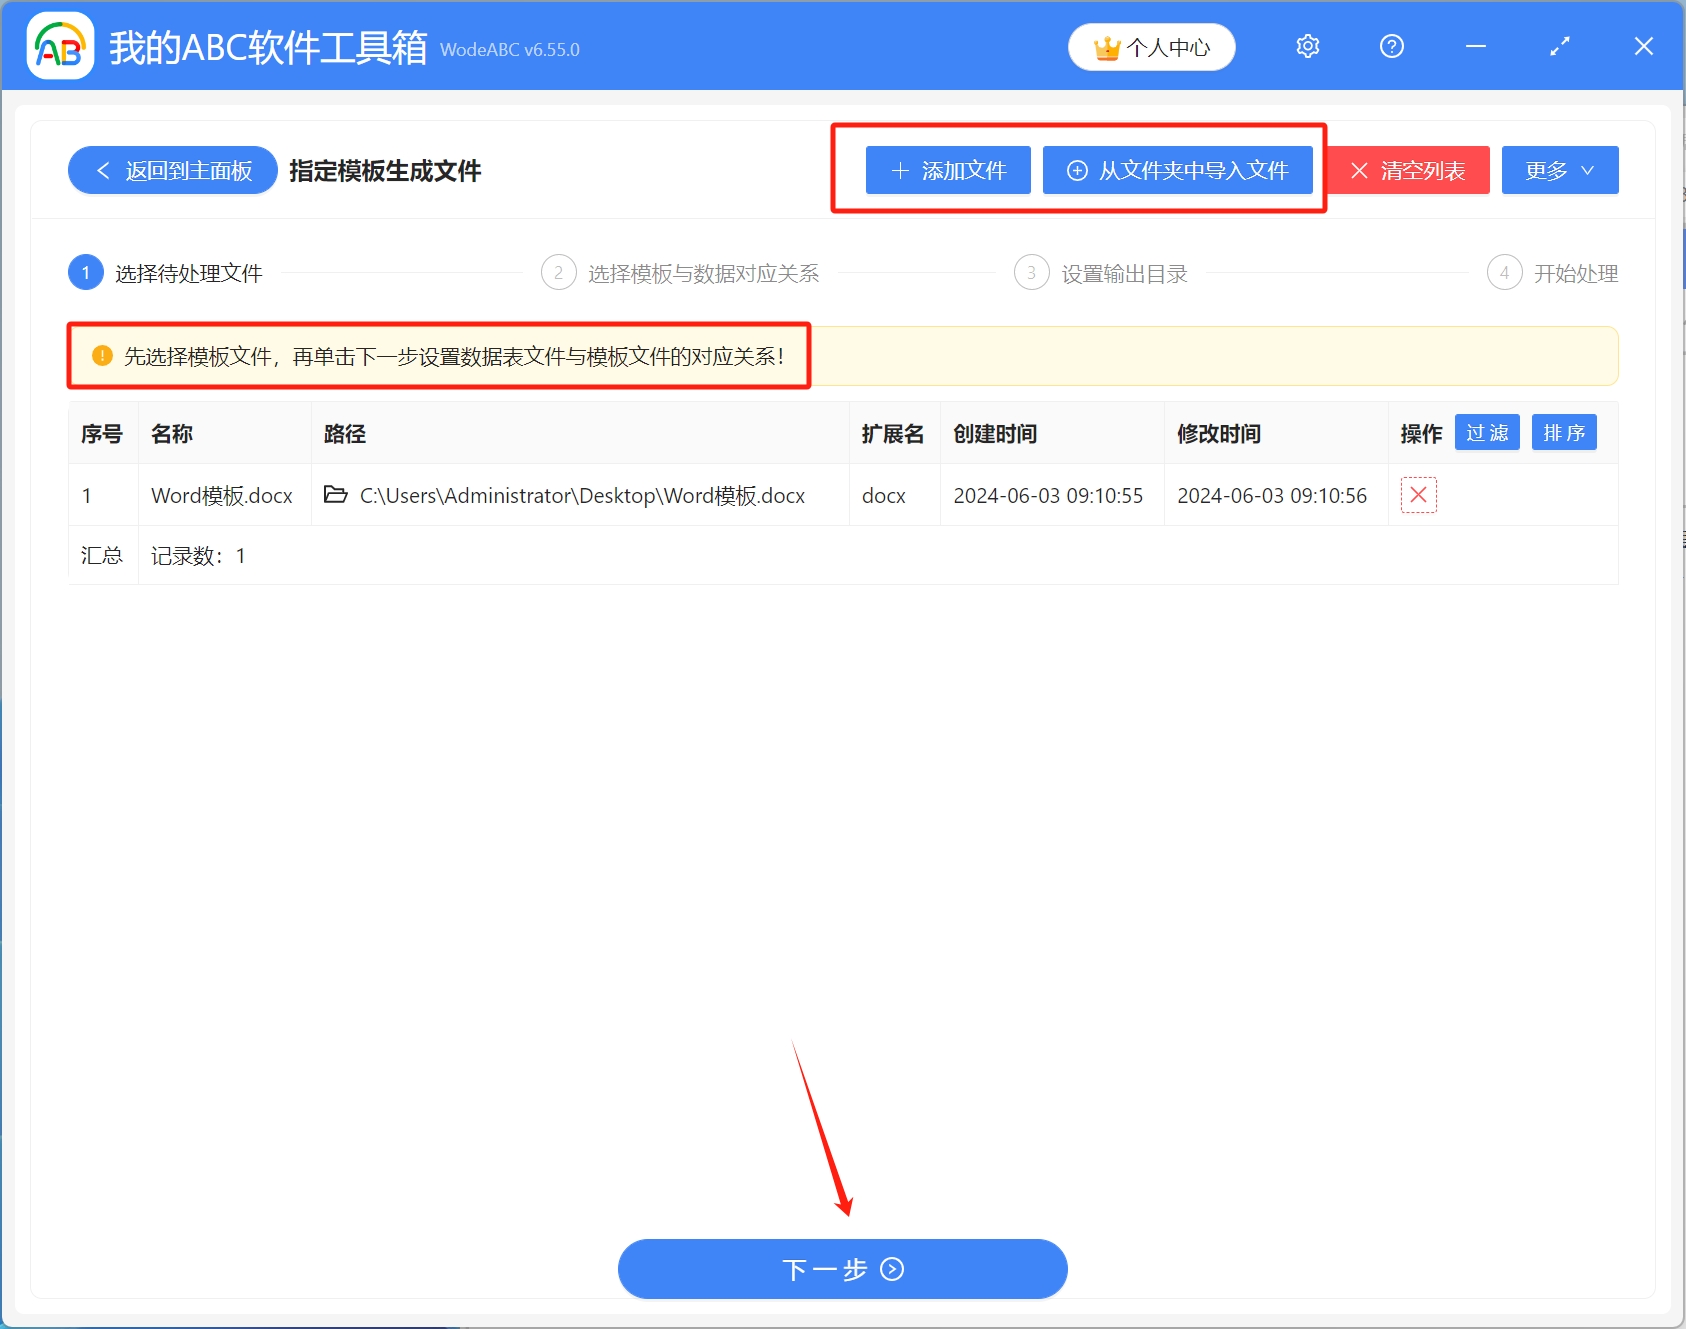
Task: Remove Word模板.docx with the red X icon
Action: pyautogui.click(x=1418, y=494)
